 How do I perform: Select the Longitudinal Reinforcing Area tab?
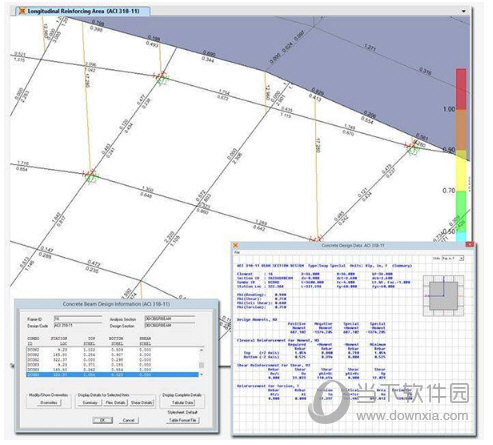(83, 11)
